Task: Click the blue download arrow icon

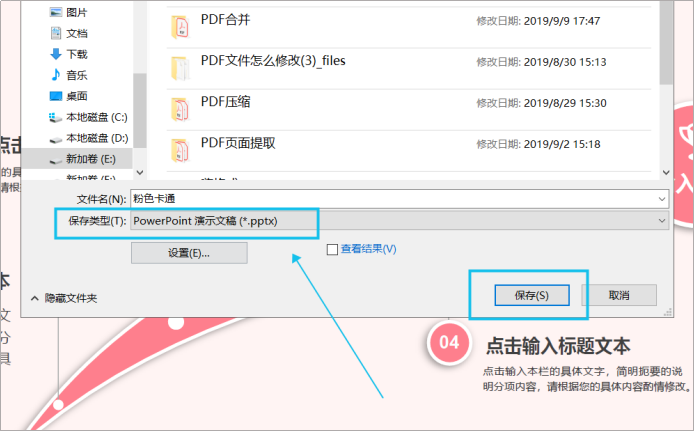Action: pos(56,54)
